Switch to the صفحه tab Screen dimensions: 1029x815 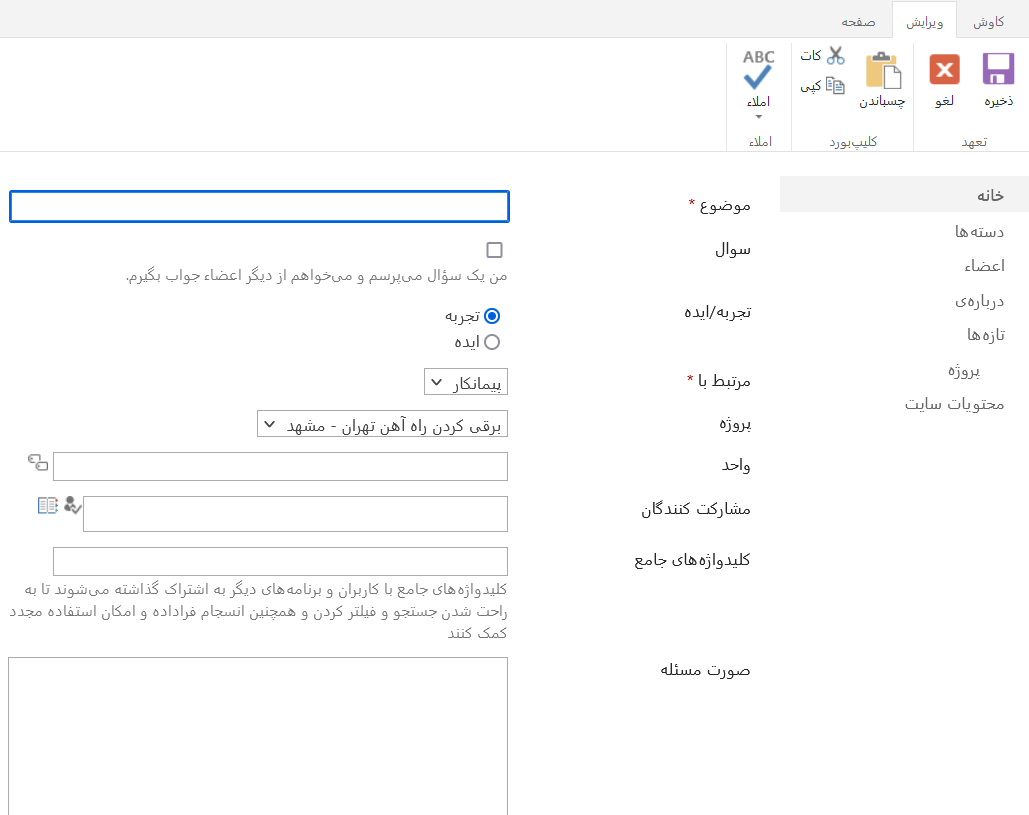tap(858, 22)
